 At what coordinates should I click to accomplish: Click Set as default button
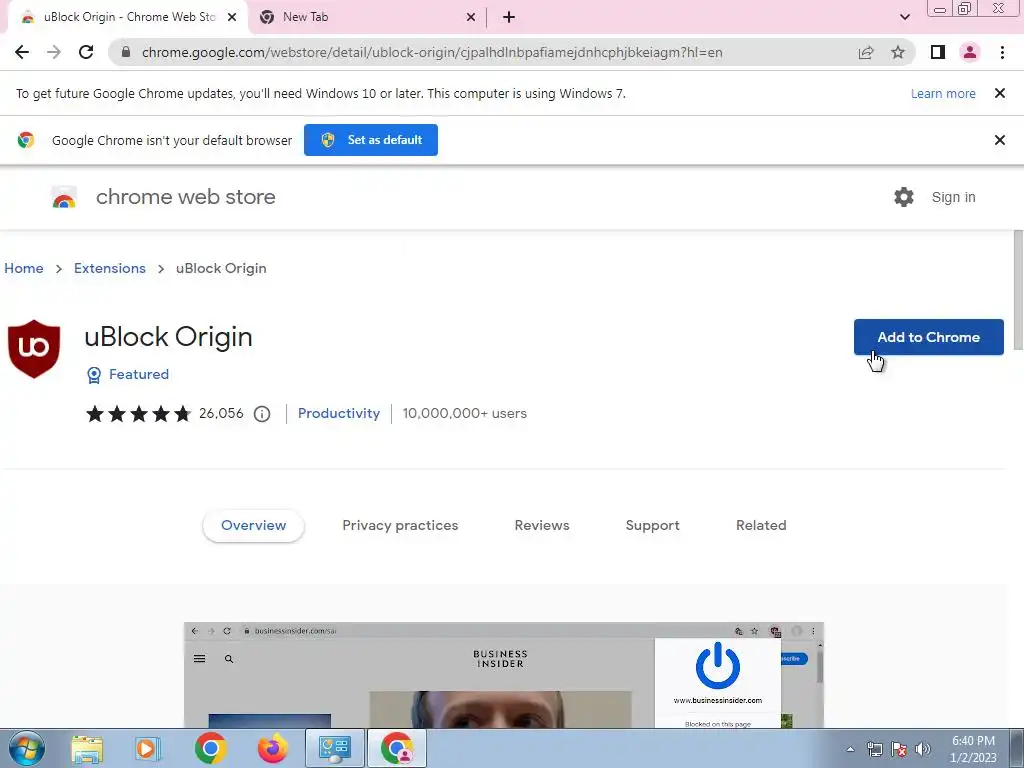(x=371, y=140)
